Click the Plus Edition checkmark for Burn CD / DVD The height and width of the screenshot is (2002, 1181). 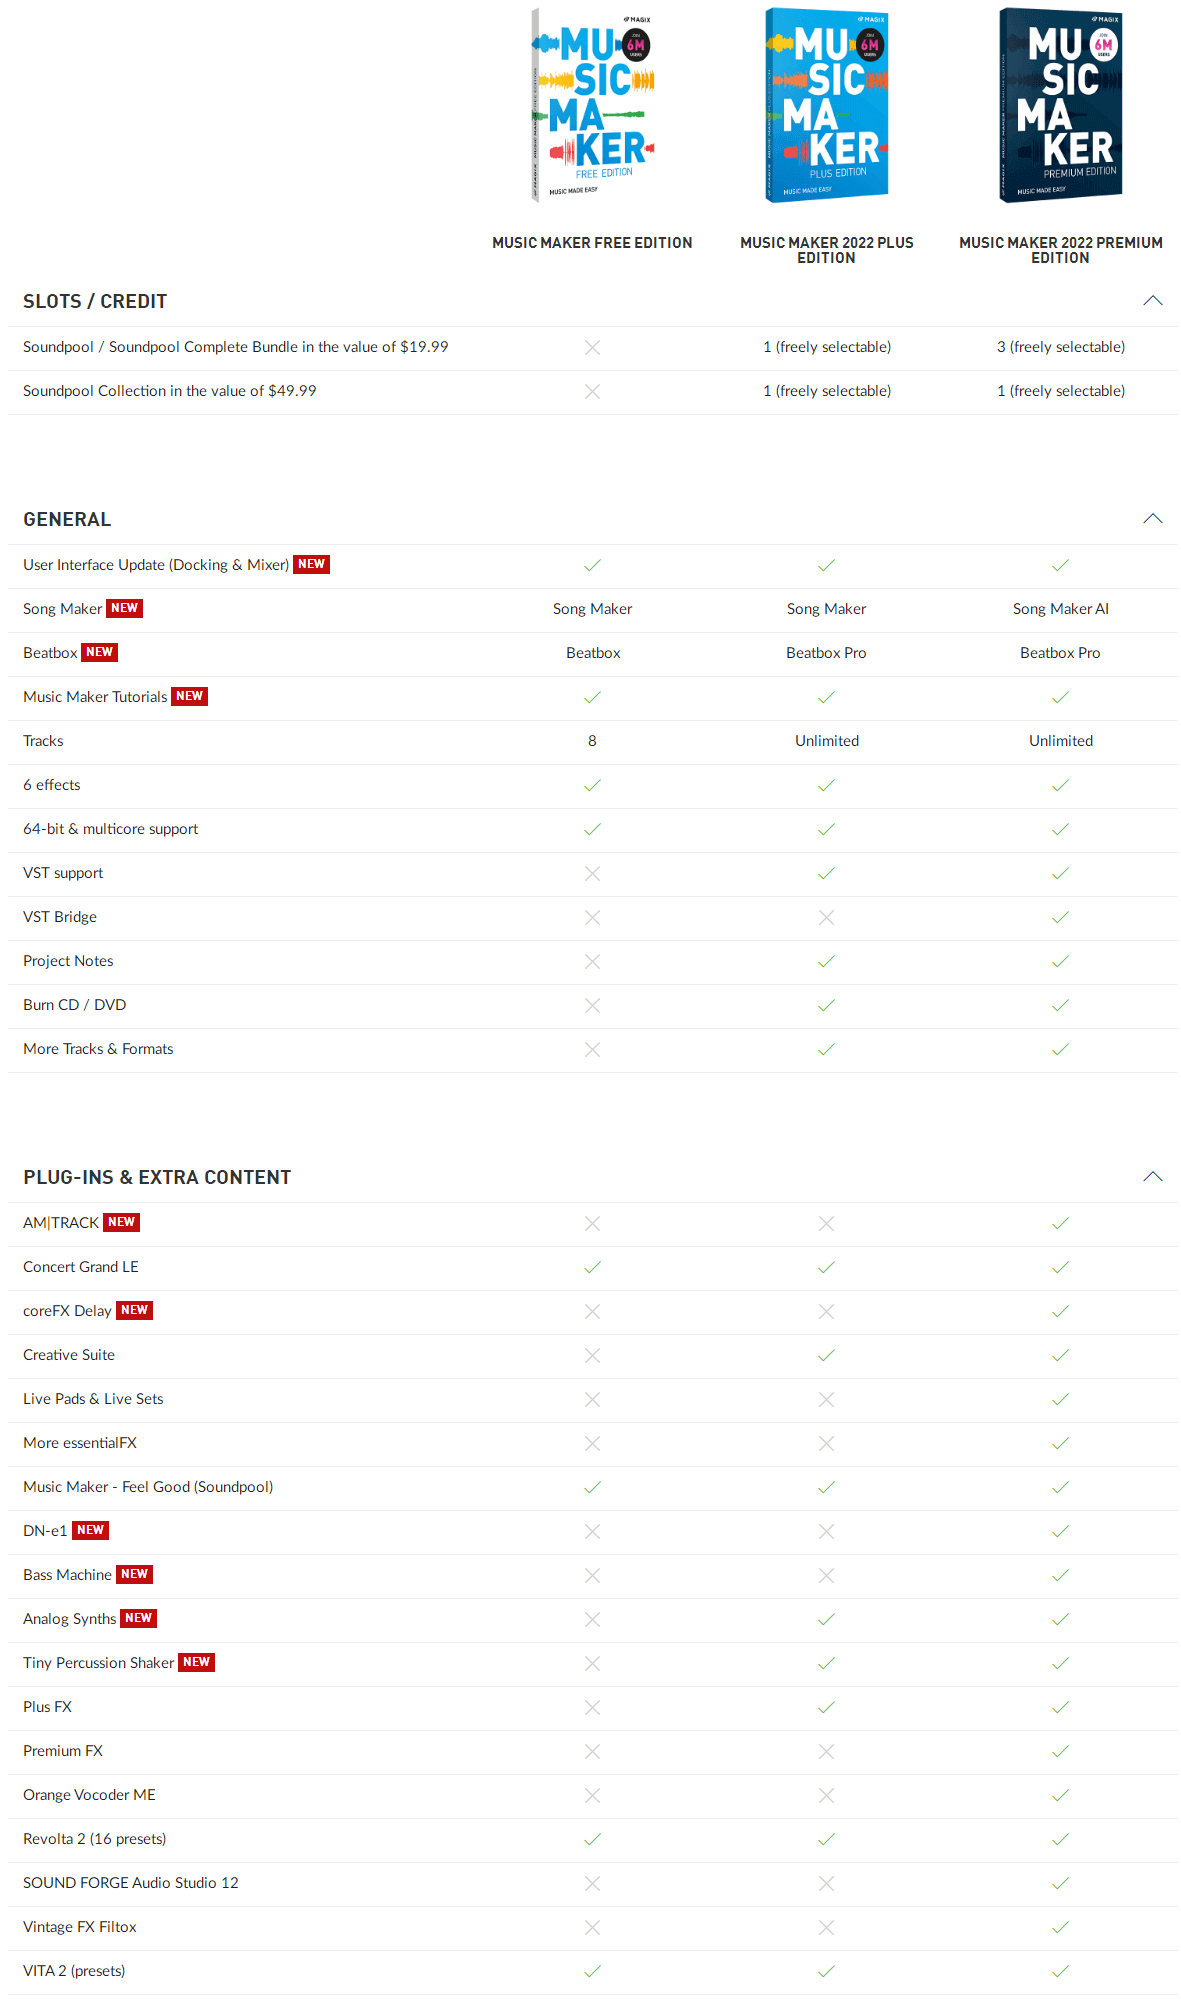tap(826, 1005)
